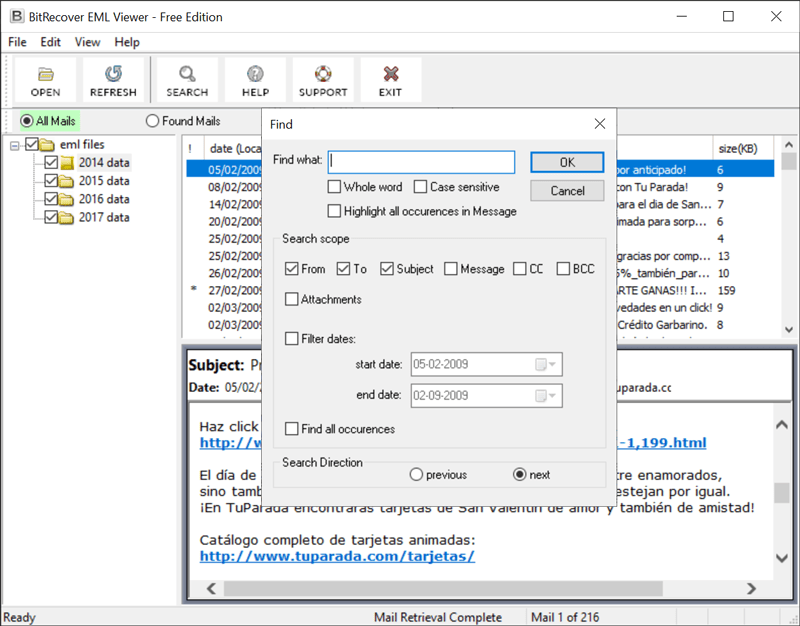The image size is (800, 626).
Task: Click Cancel in the Find dialog
Action: coord(567,191)
